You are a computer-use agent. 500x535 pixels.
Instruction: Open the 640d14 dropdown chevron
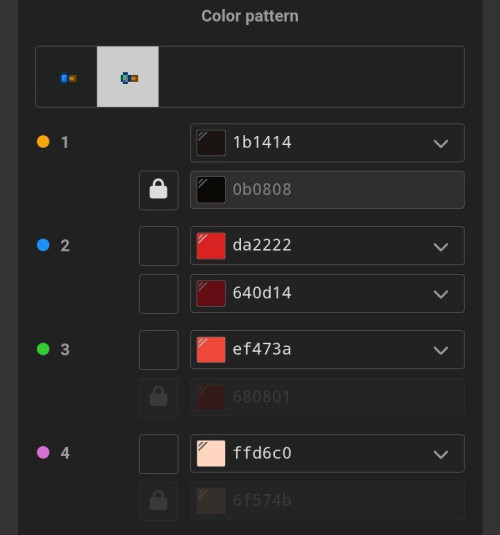pos(441,294)
